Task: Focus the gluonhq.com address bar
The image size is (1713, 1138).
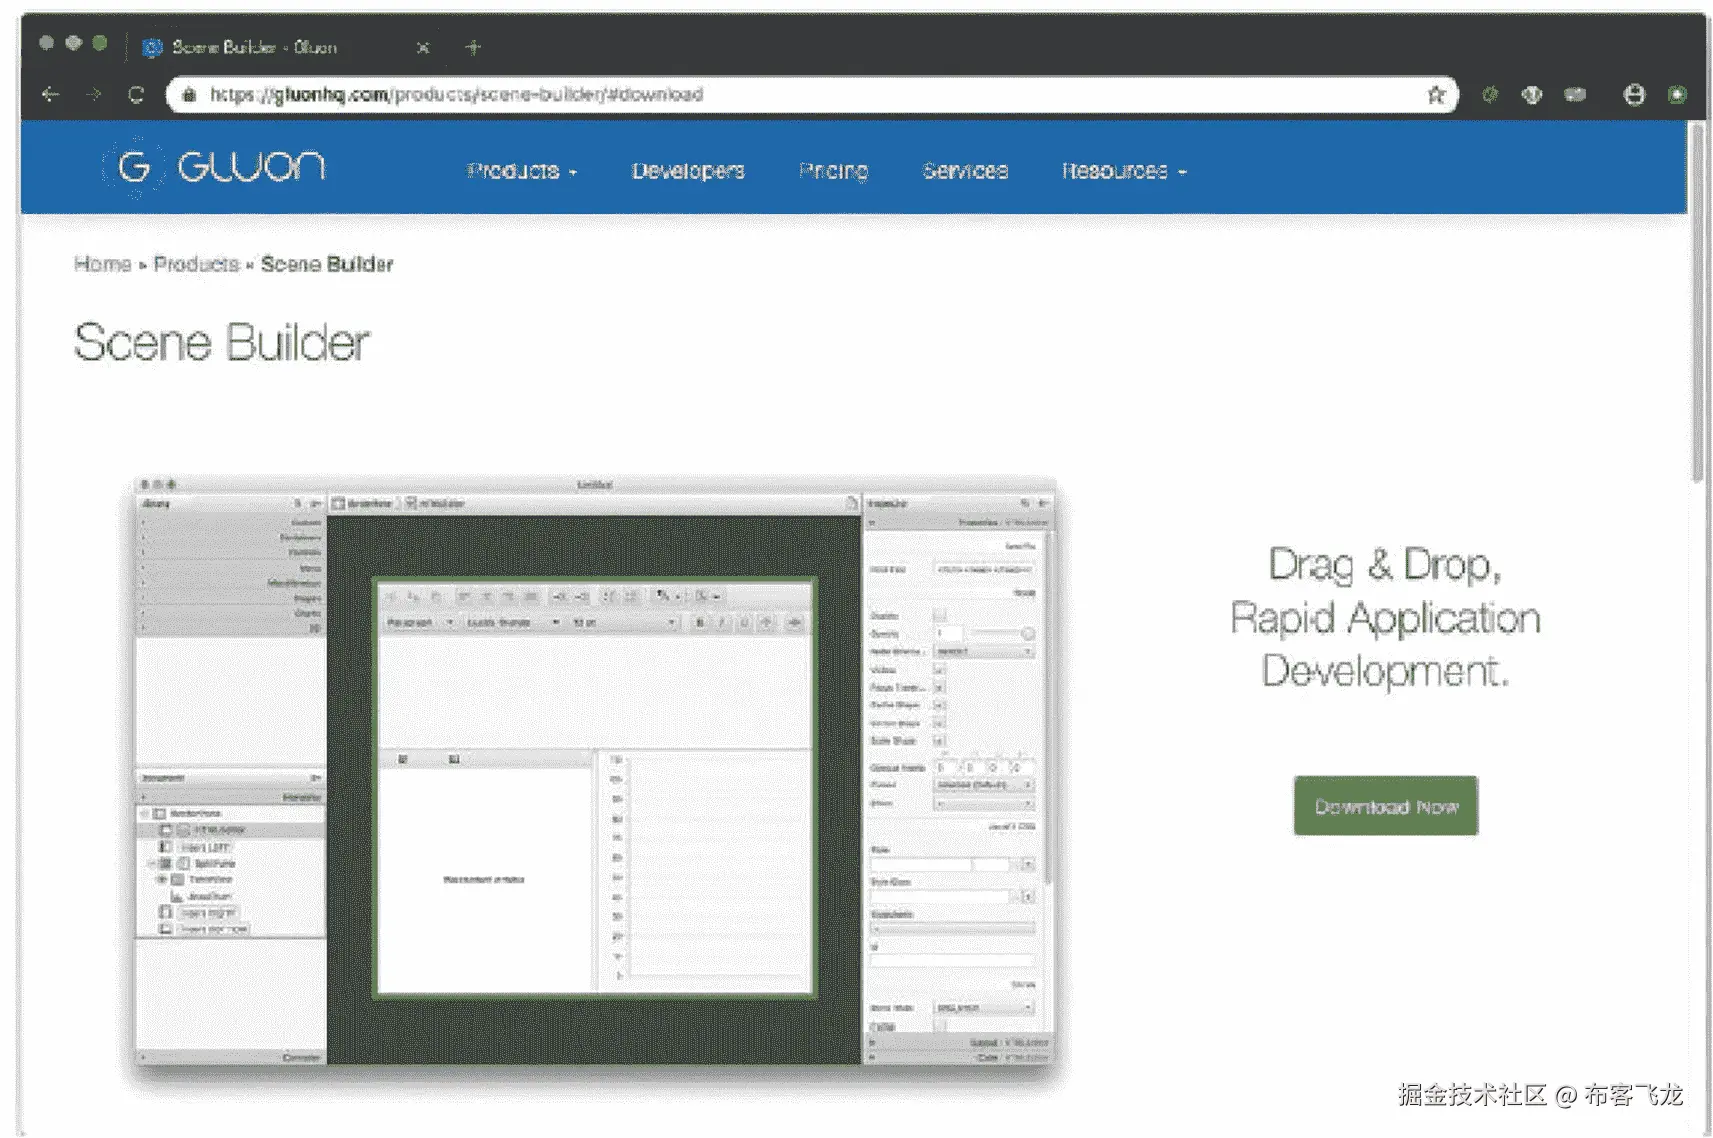Action: click(810, 94)
